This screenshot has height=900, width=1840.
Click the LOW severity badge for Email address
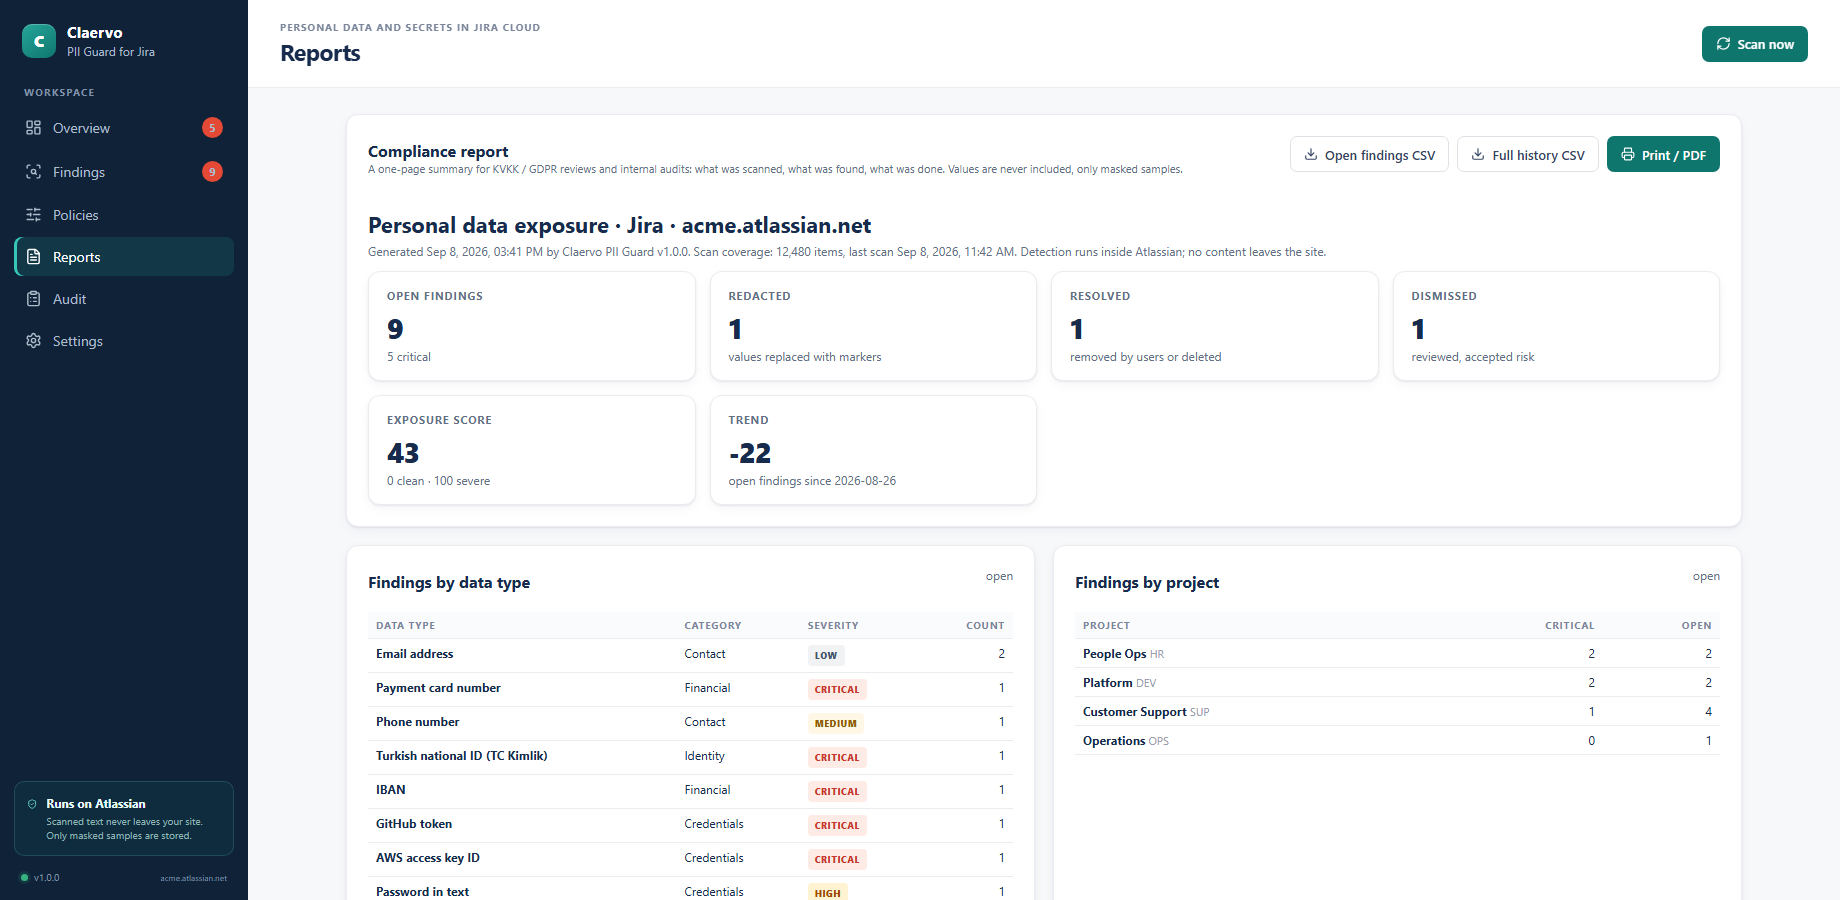(826, 656)
